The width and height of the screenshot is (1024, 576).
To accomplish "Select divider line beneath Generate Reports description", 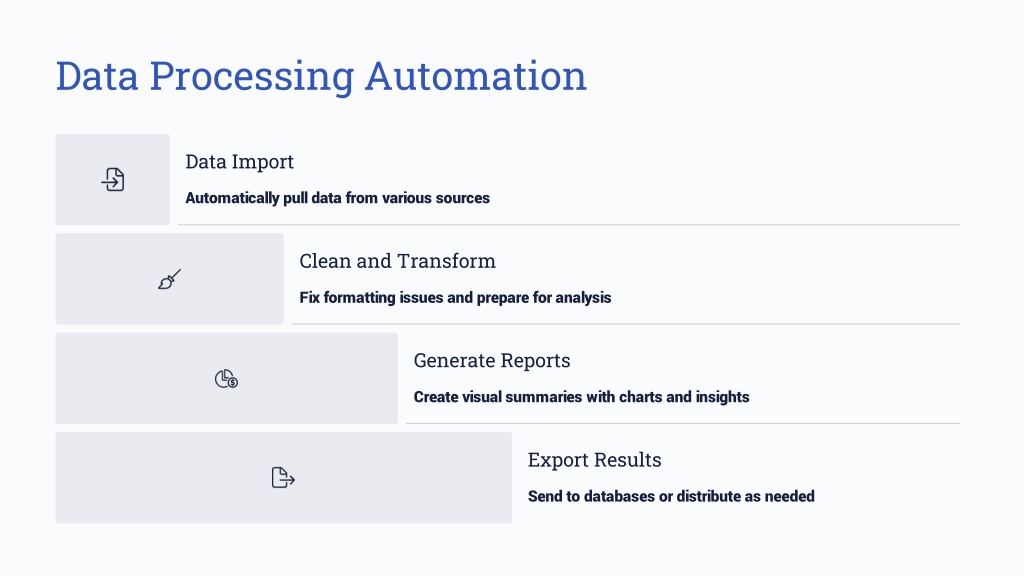I will [683, 423].
